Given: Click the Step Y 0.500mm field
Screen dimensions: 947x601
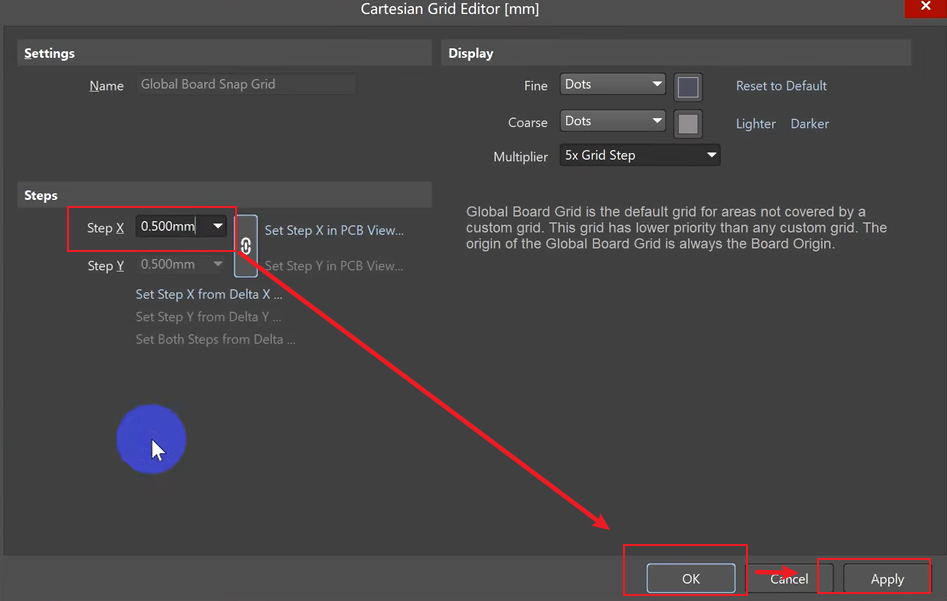Looking at the screenshot, I should (181, 264).
